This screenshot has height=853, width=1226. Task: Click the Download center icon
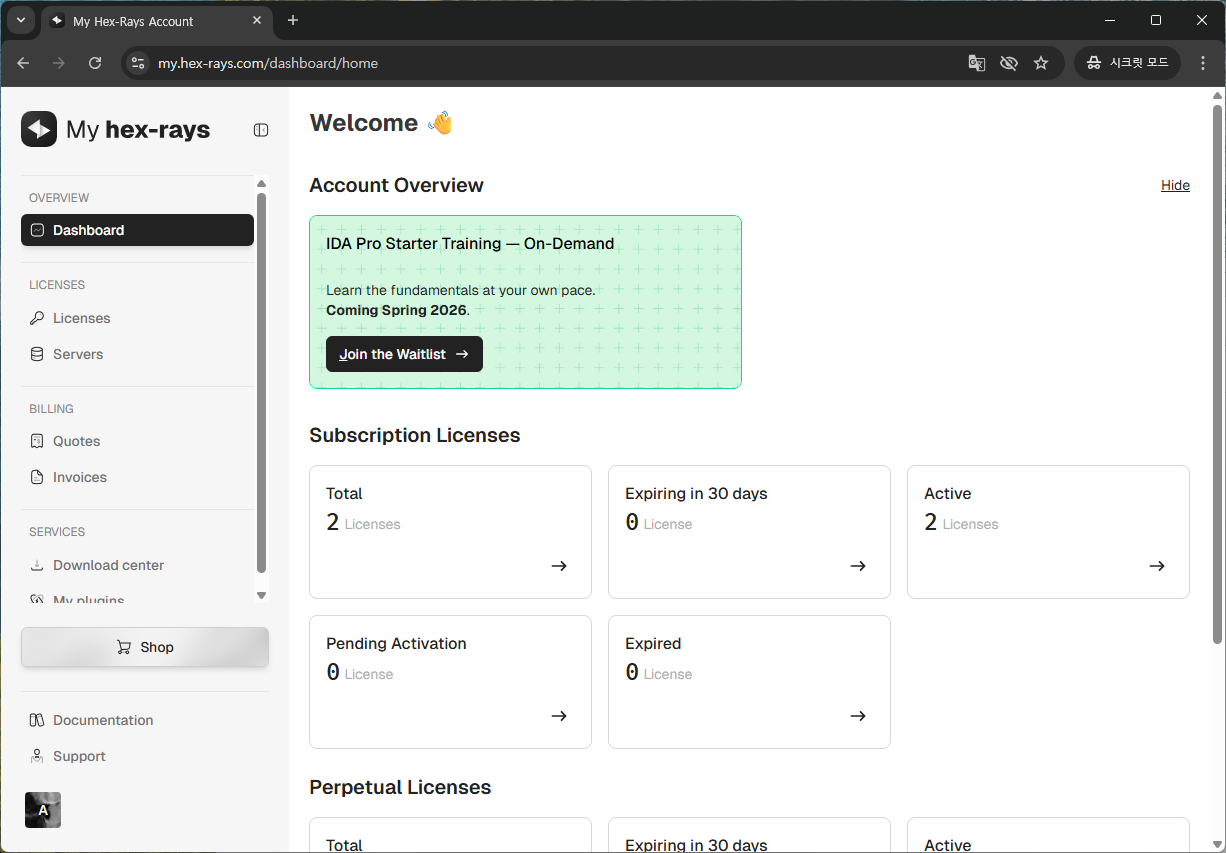(x=37, y=565)
